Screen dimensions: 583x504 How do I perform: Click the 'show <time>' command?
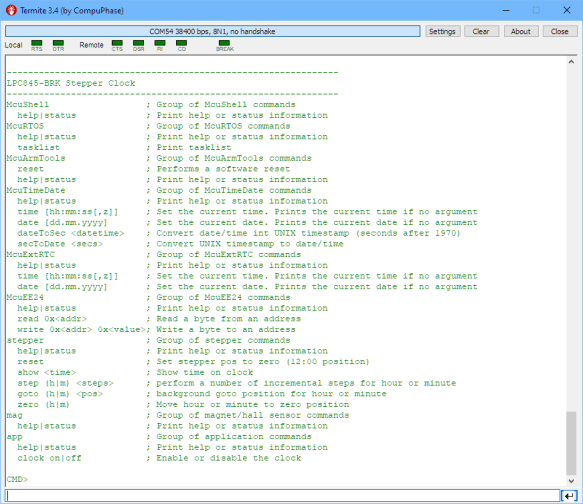click(x=46, y=372)
